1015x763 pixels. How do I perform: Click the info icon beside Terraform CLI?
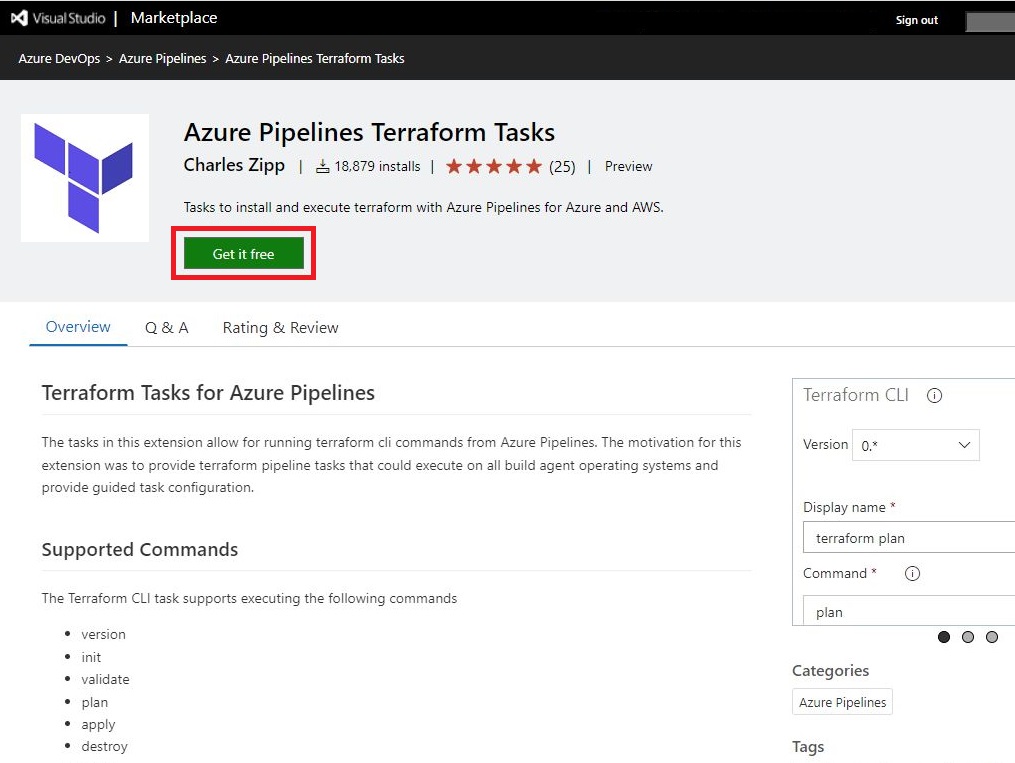[934, 395]
